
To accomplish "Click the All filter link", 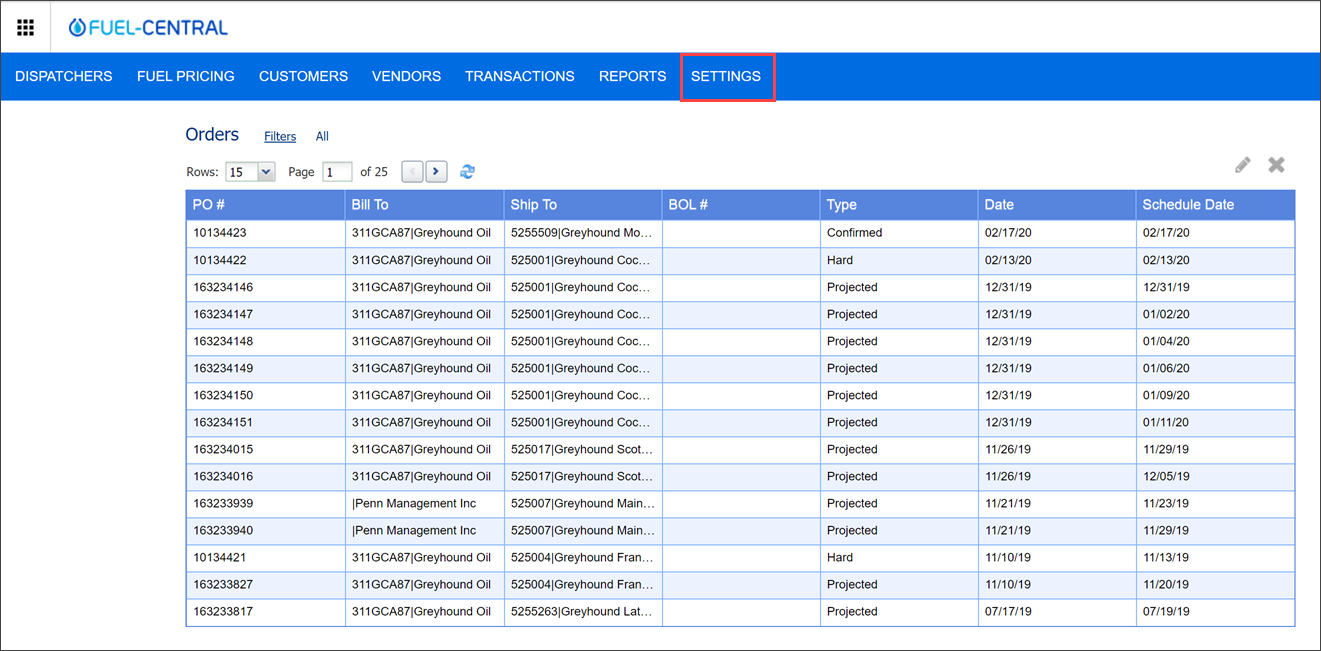I will coord(322,137).
